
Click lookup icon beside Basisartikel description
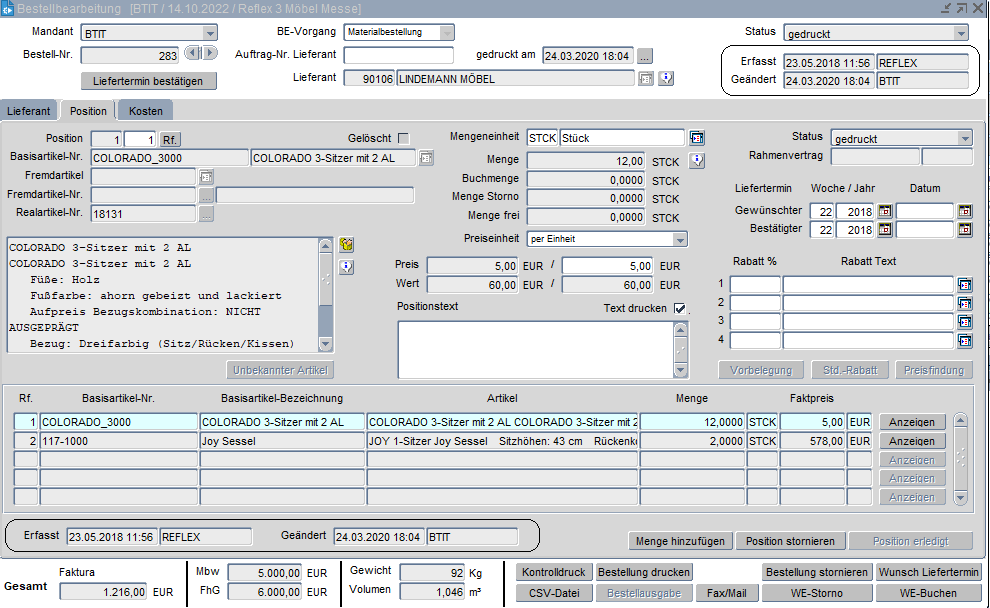[x=426, y=157]
